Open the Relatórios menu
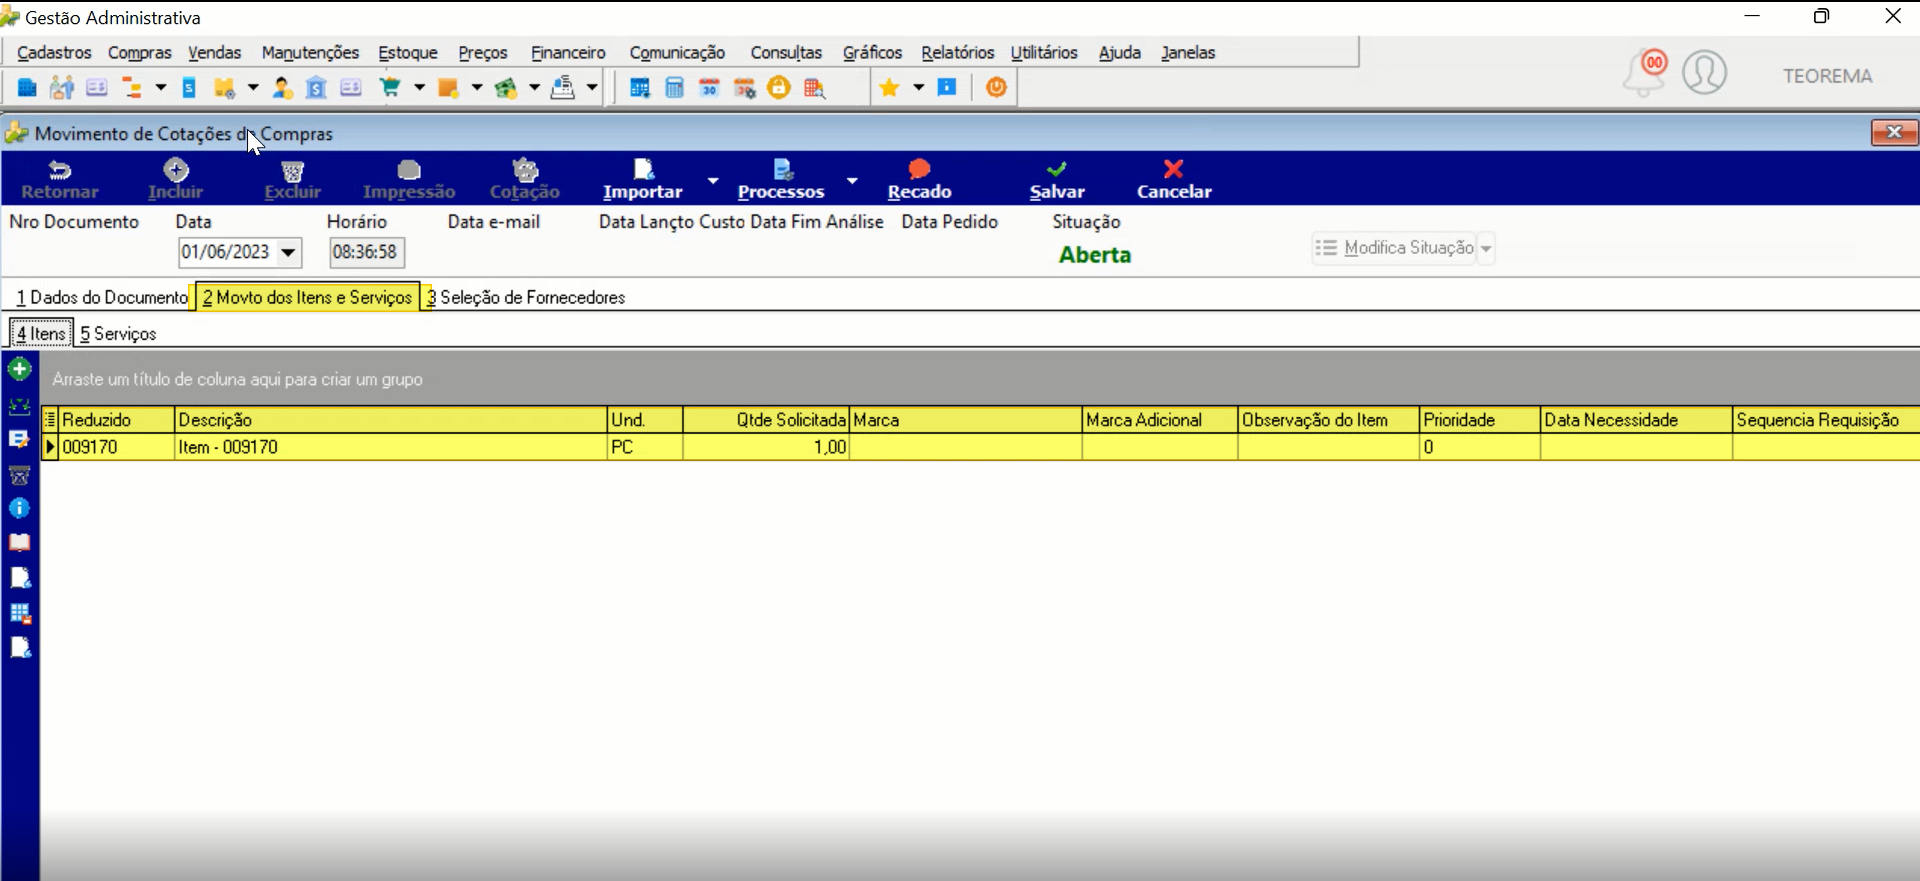This screenshot has height=881, width=1920. [958, 53]
